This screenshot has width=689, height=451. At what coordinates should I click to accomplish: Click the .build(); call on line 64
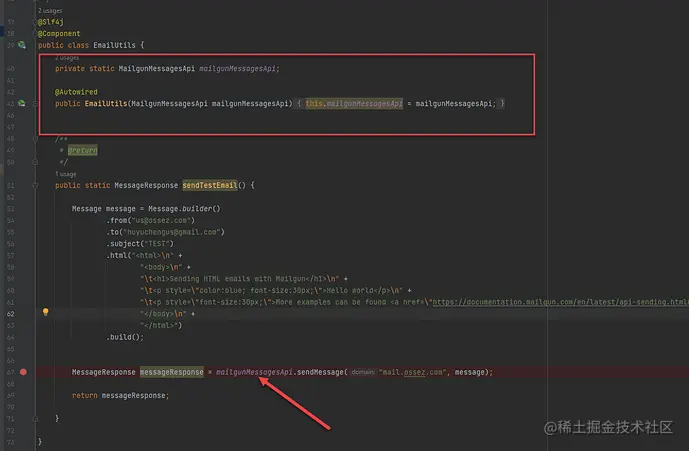(125, 337)
